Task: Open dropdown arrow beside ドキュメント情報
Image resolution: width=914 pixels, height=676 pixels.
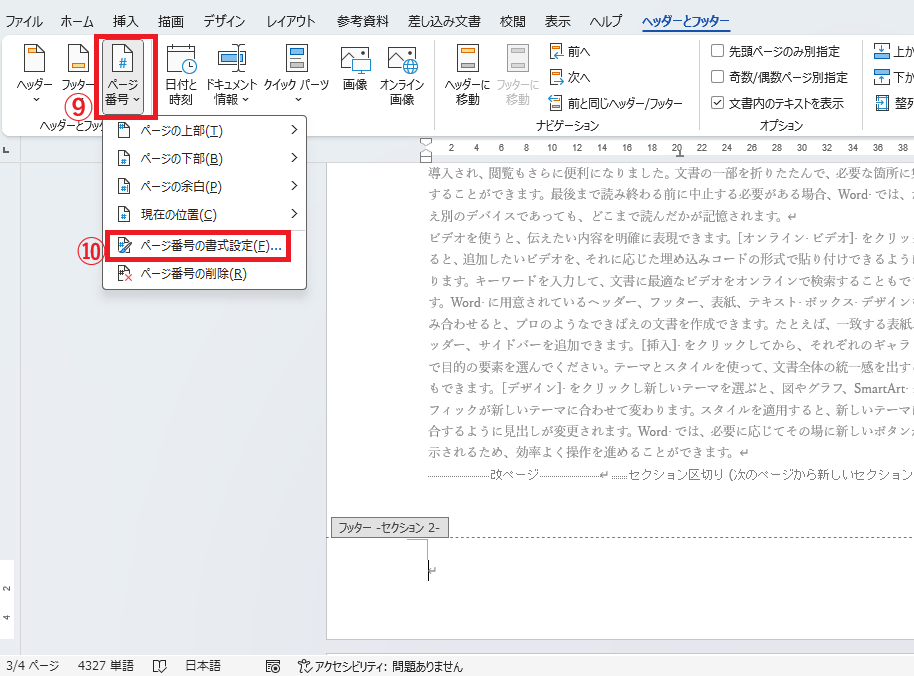Action: tap(245, 100)
